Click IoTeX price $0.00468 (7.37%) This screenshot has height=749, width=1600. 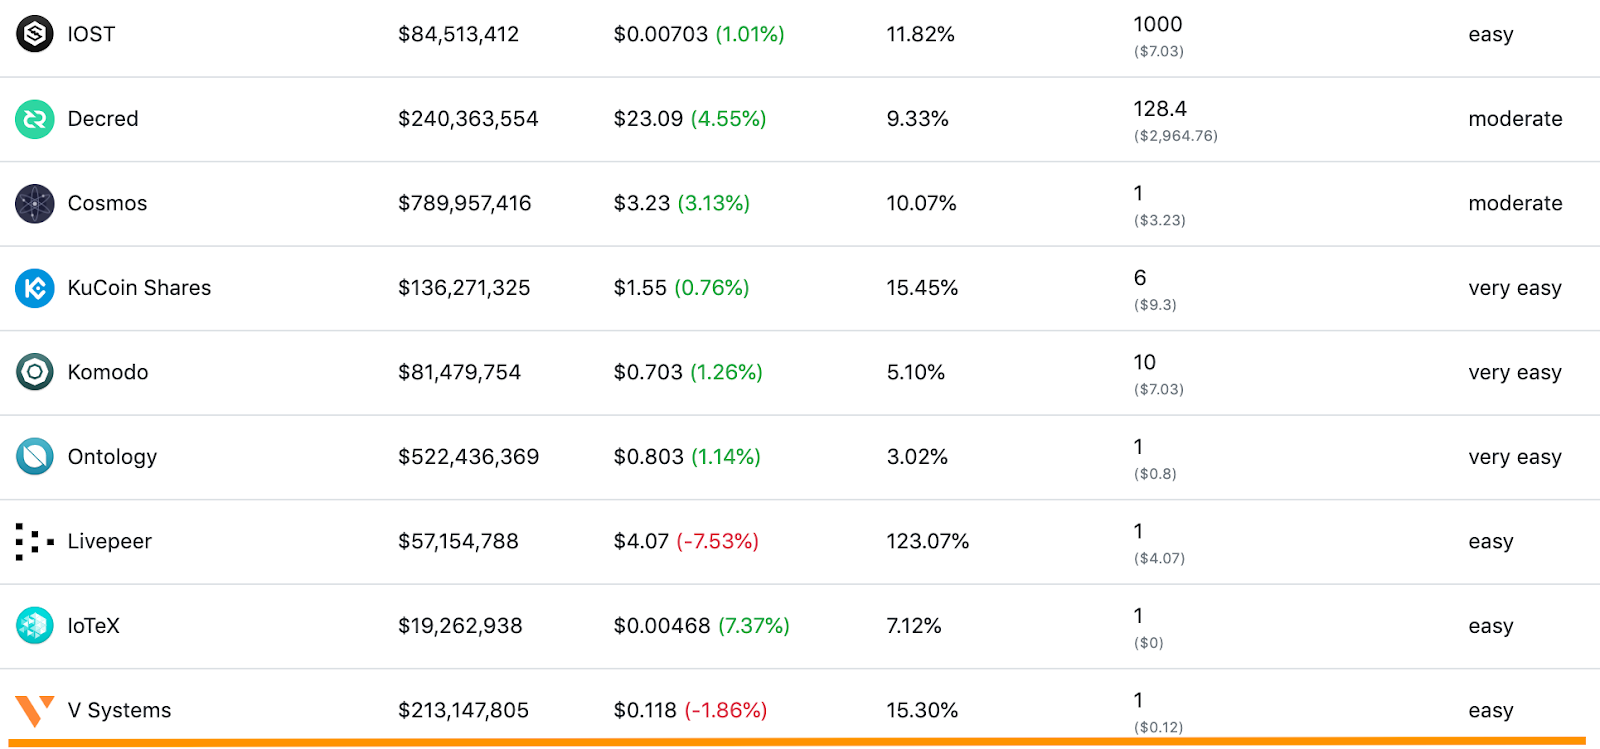[x=702, y=626]
